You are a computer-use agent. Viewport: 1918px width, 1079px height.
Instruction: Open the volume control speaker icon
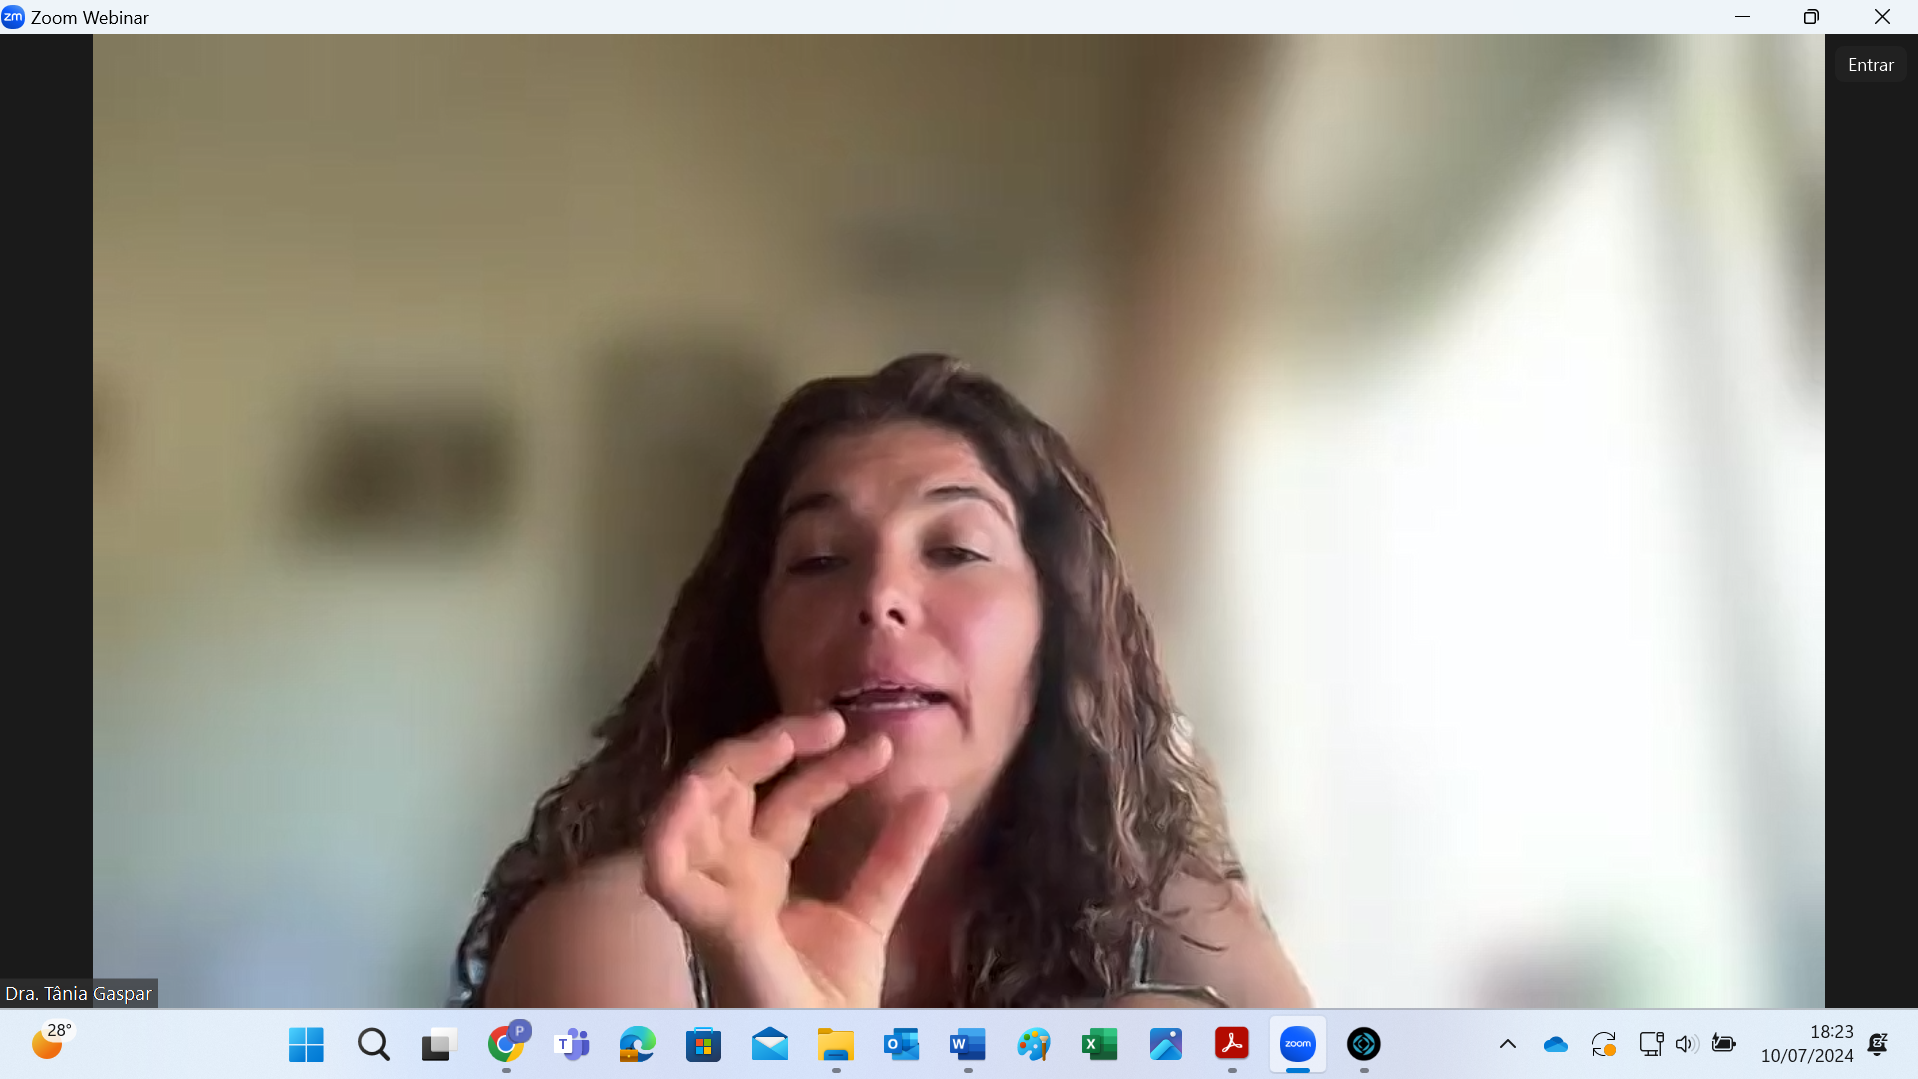1686,1044
